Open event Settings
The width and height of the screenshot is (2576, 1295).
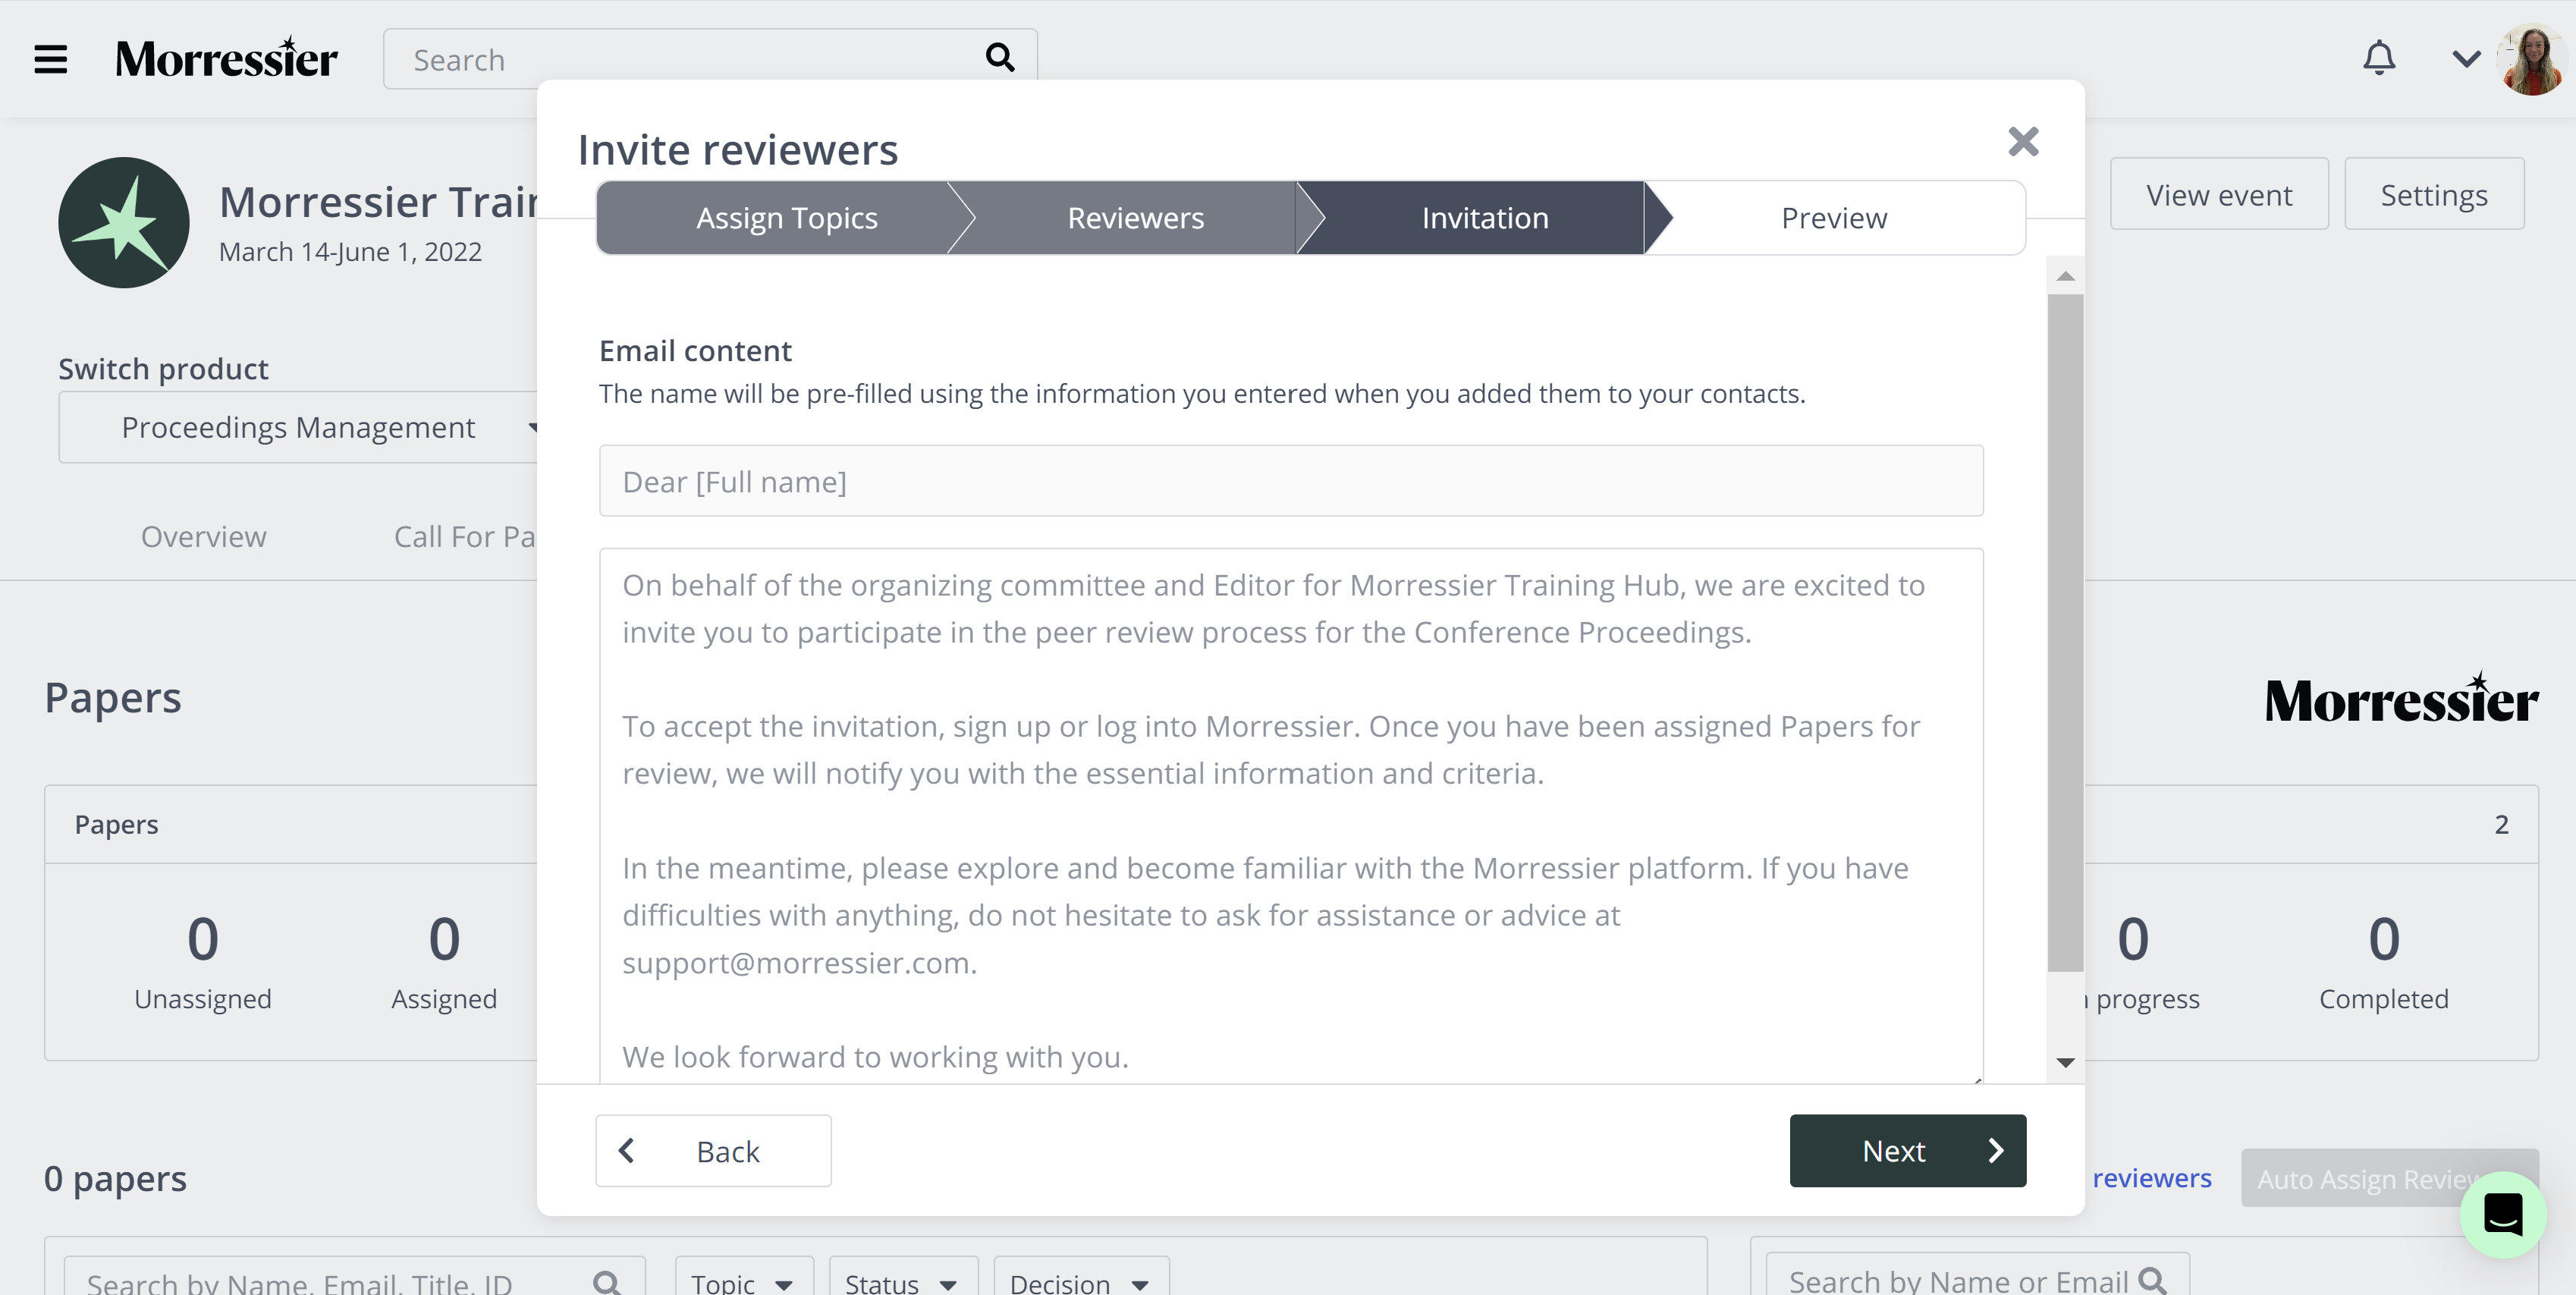click(2433, 194)
